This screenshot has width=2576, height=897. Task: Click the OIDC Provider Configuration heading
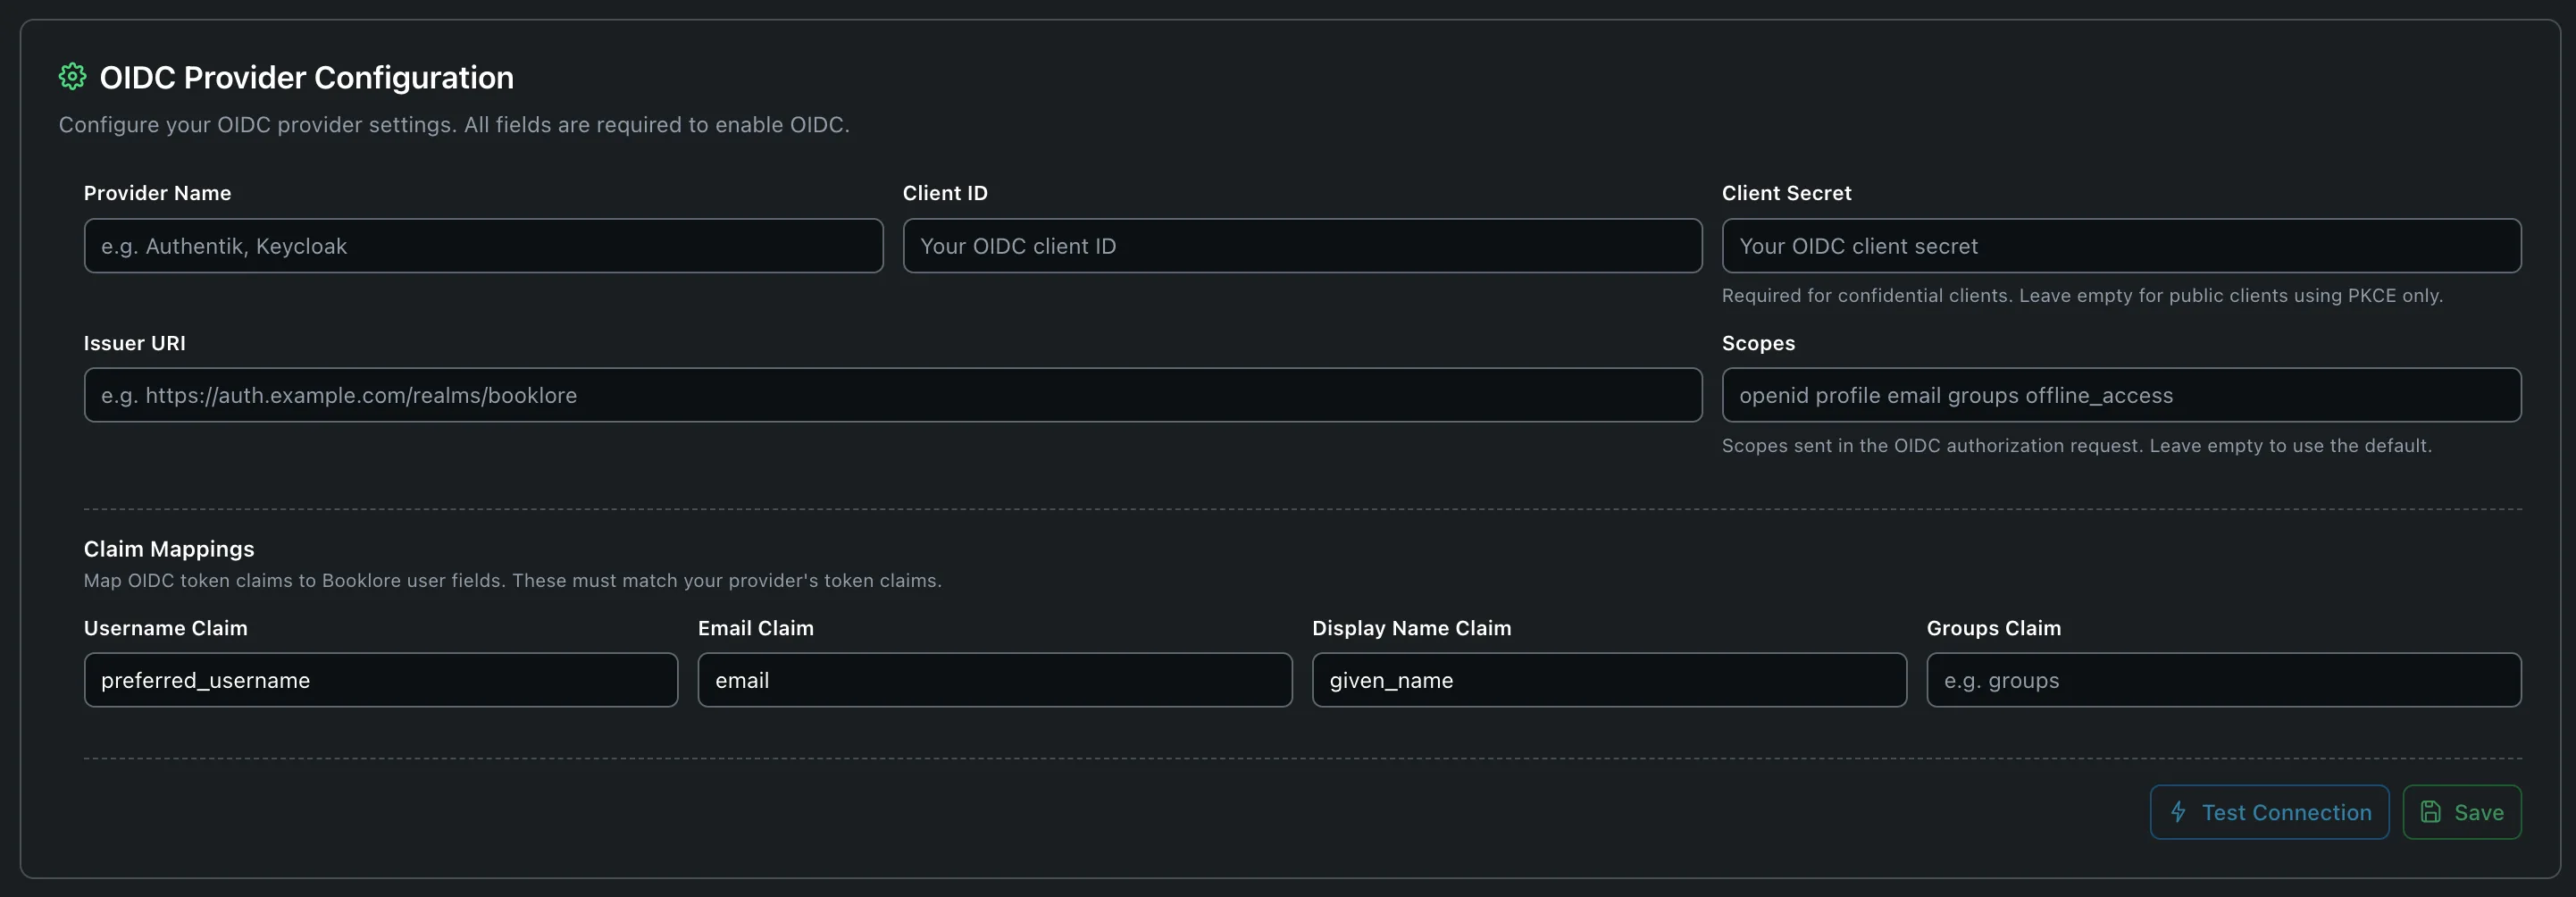(306, 77)
